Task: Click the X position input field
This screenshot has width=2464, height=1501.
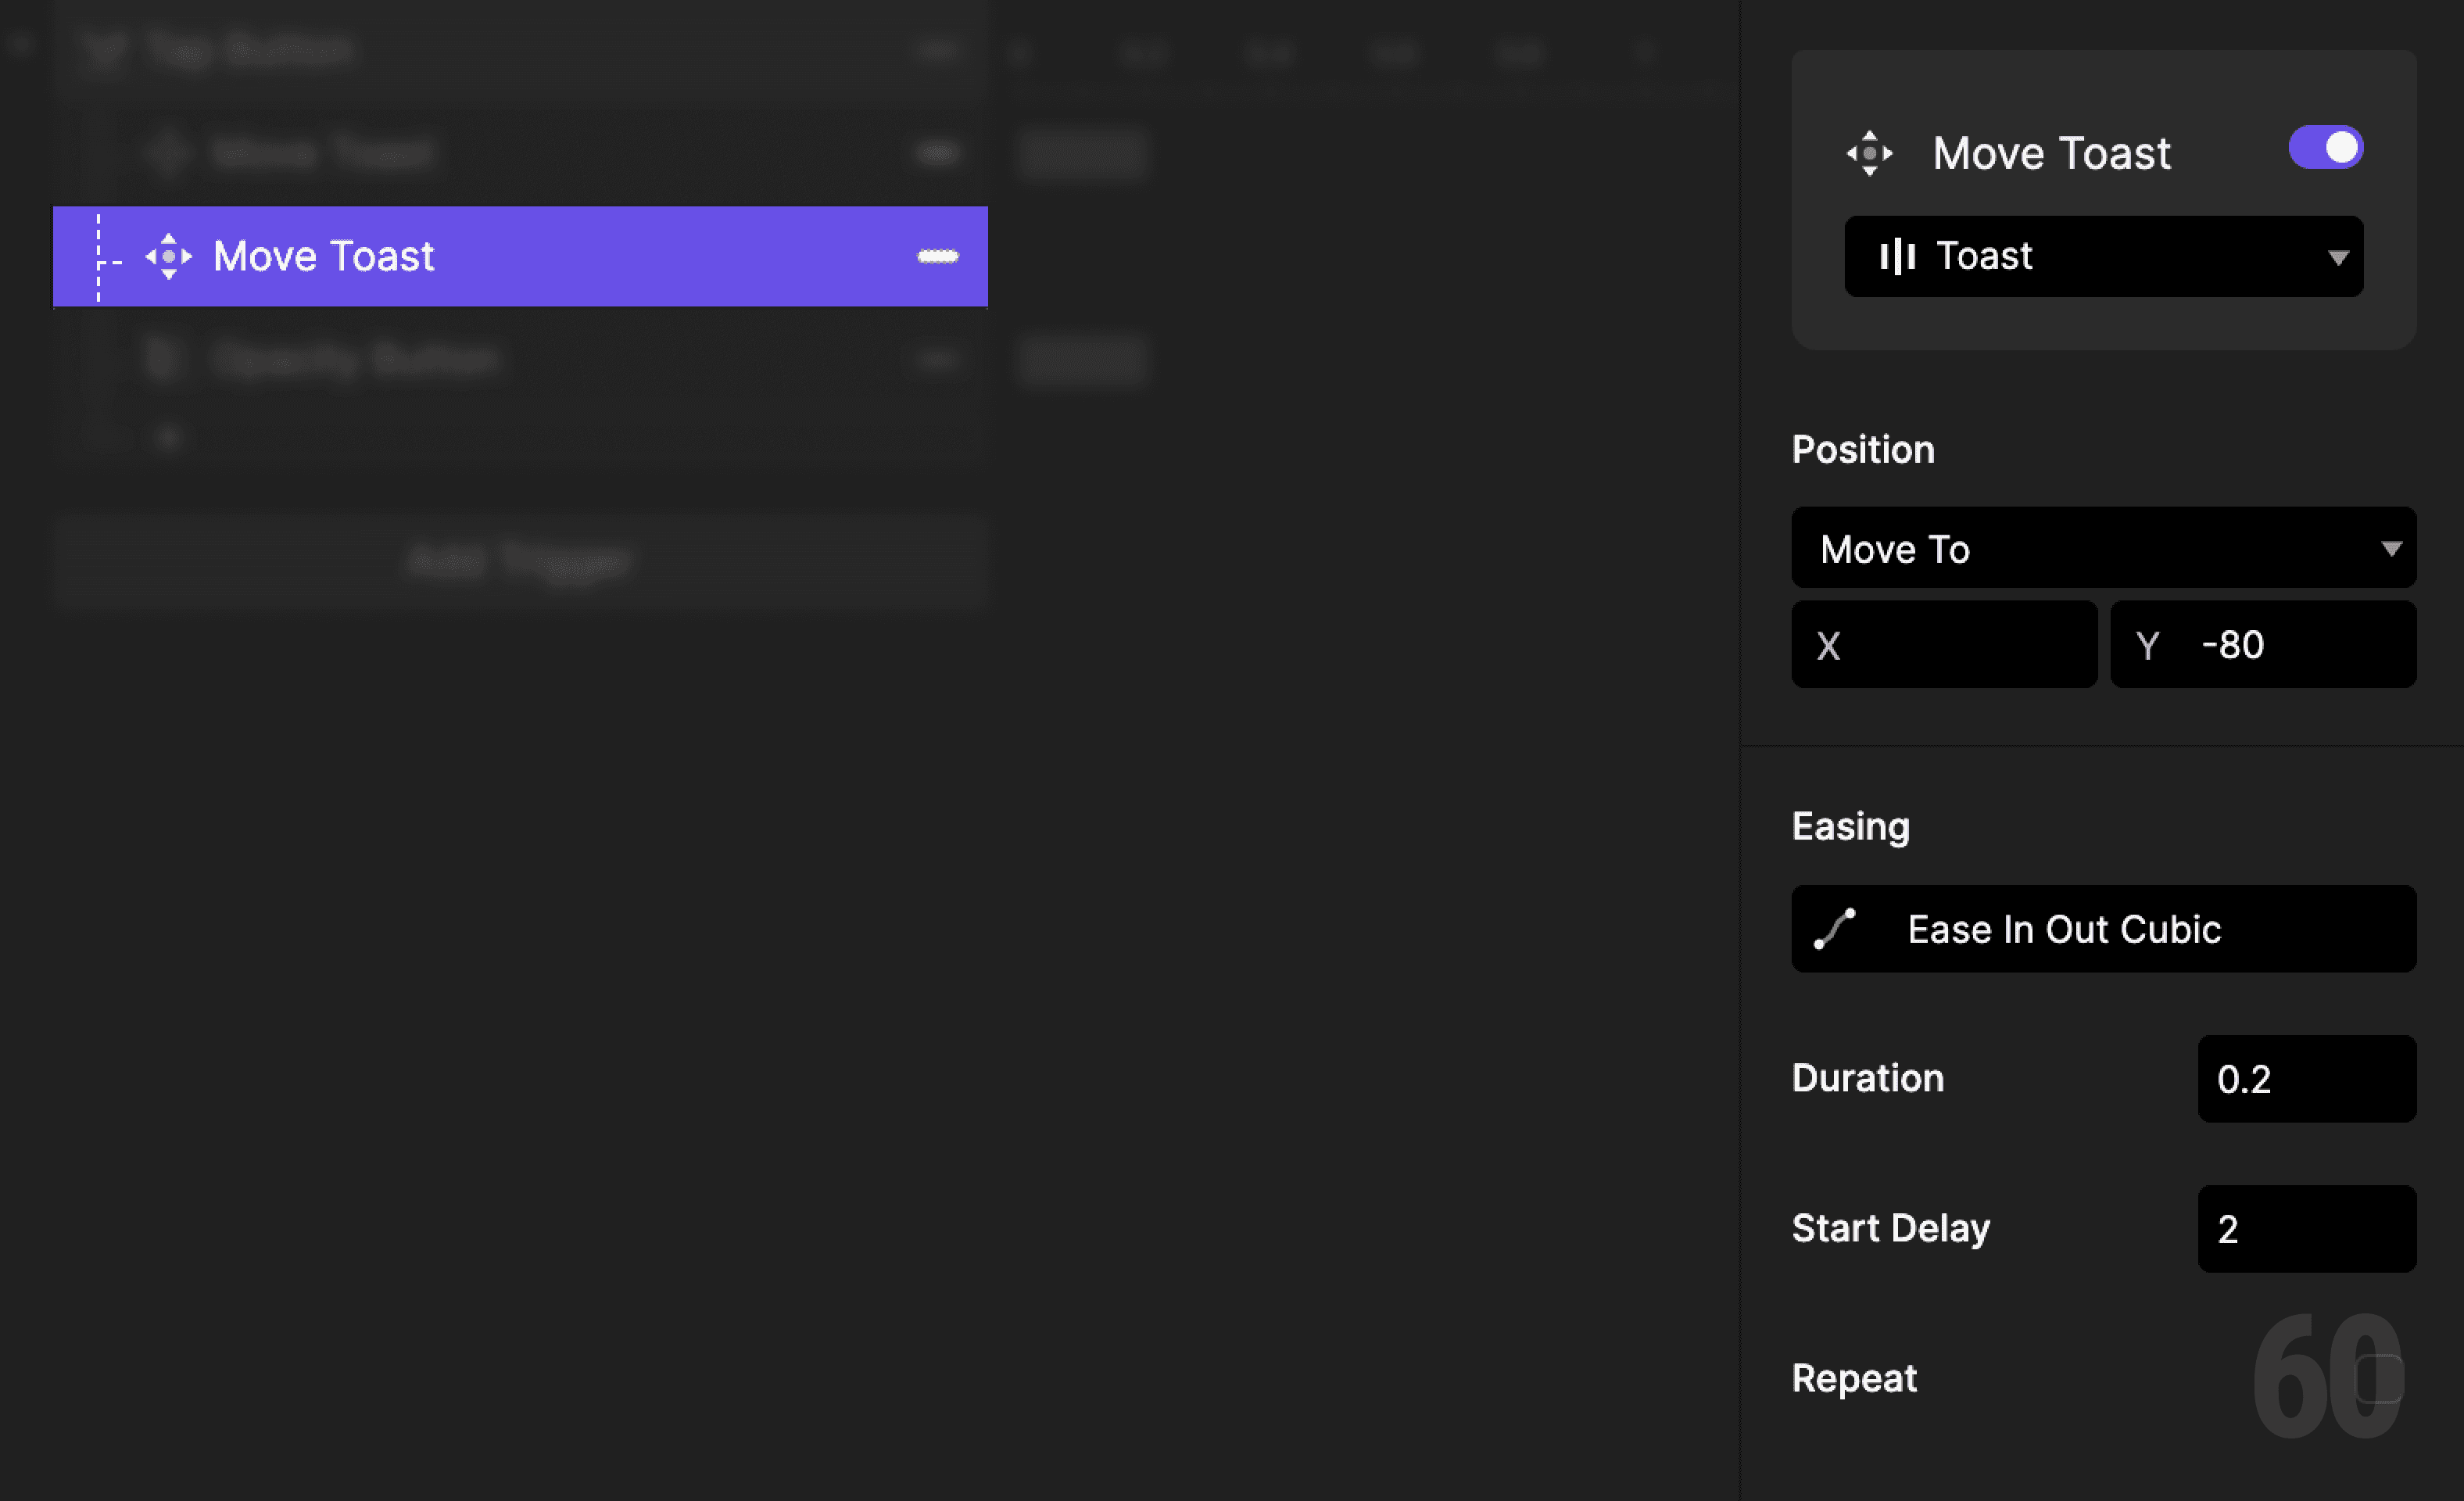Action: (x=1944, y=644)
